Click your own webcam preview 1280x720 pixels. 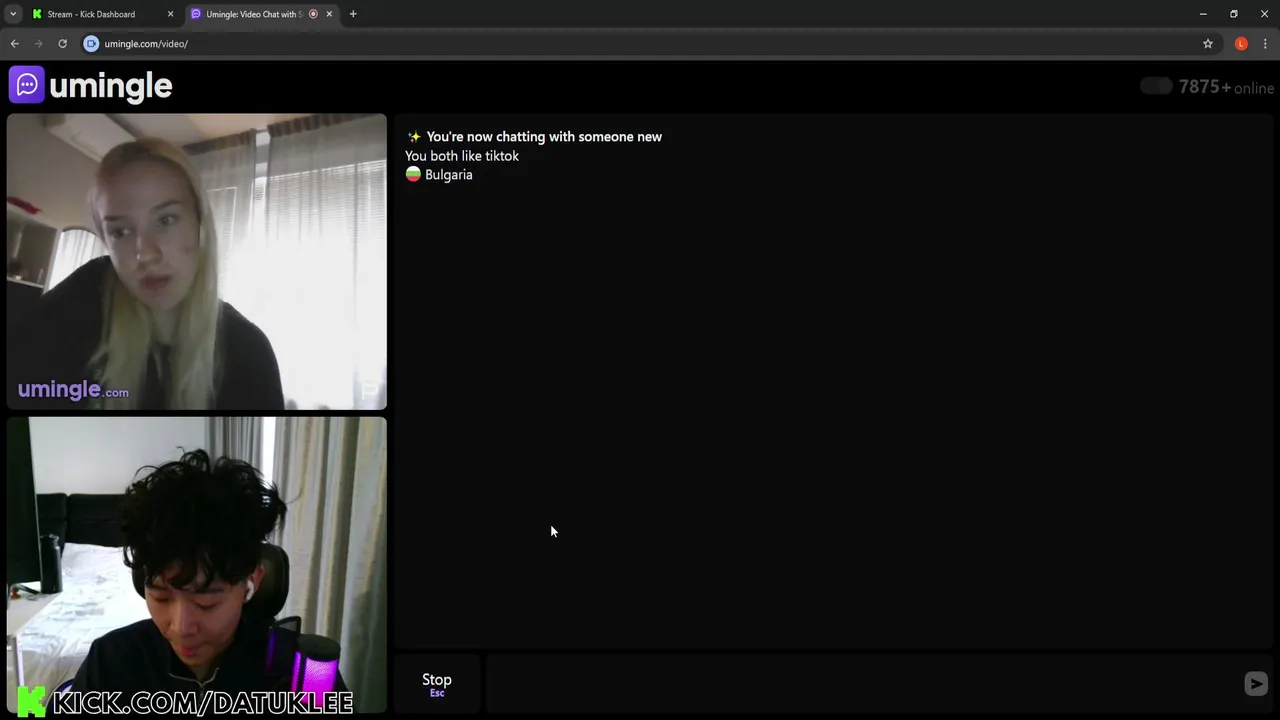pyautogui.click(x=197, y=565)
